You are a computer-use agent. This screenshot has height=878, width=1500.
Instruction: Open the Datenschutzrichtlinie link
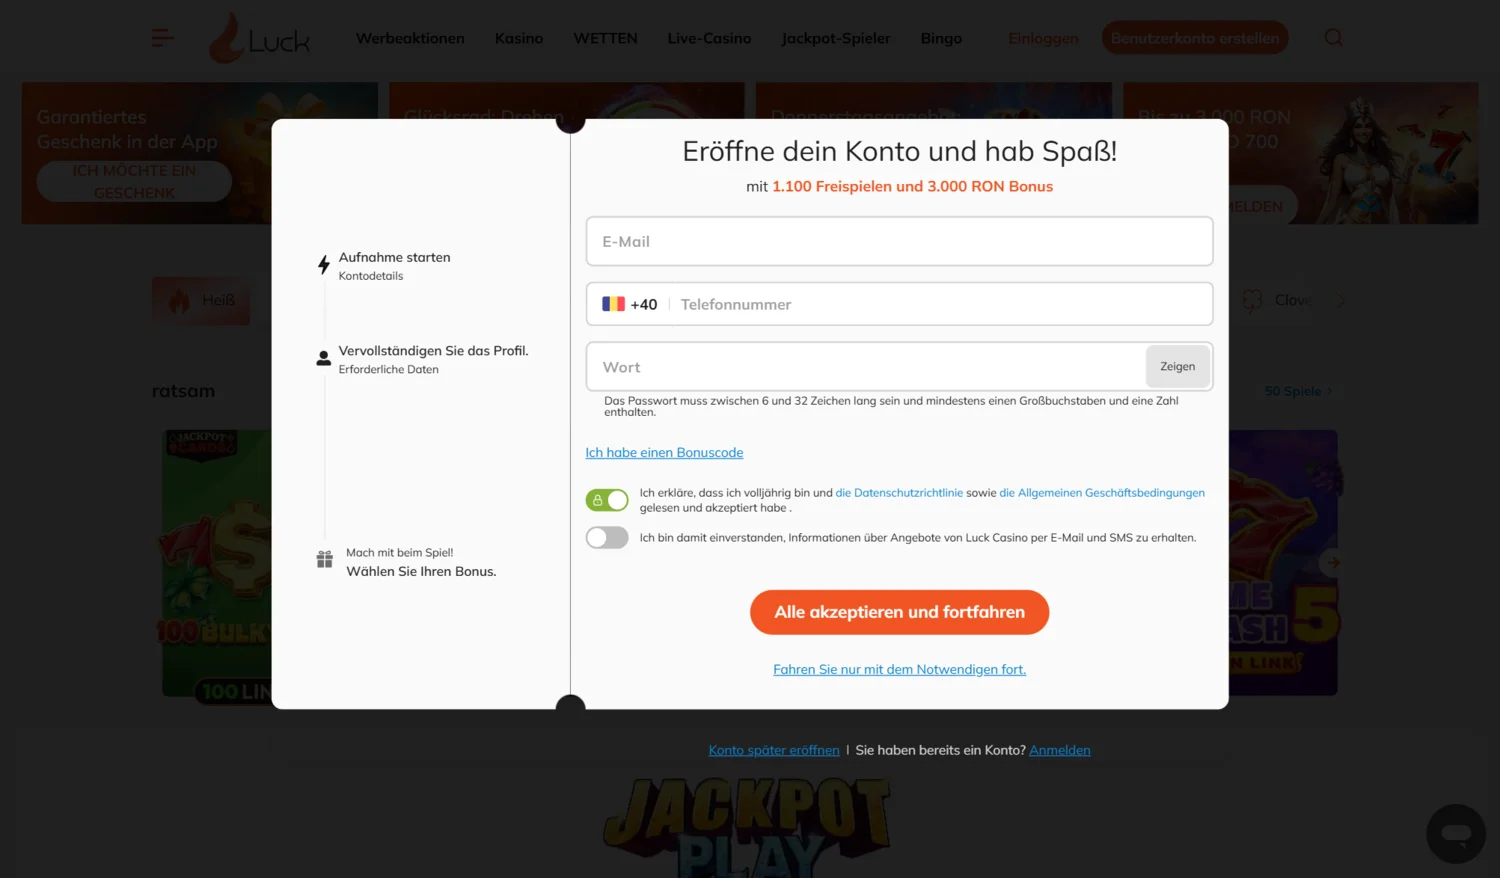[899, 493]
